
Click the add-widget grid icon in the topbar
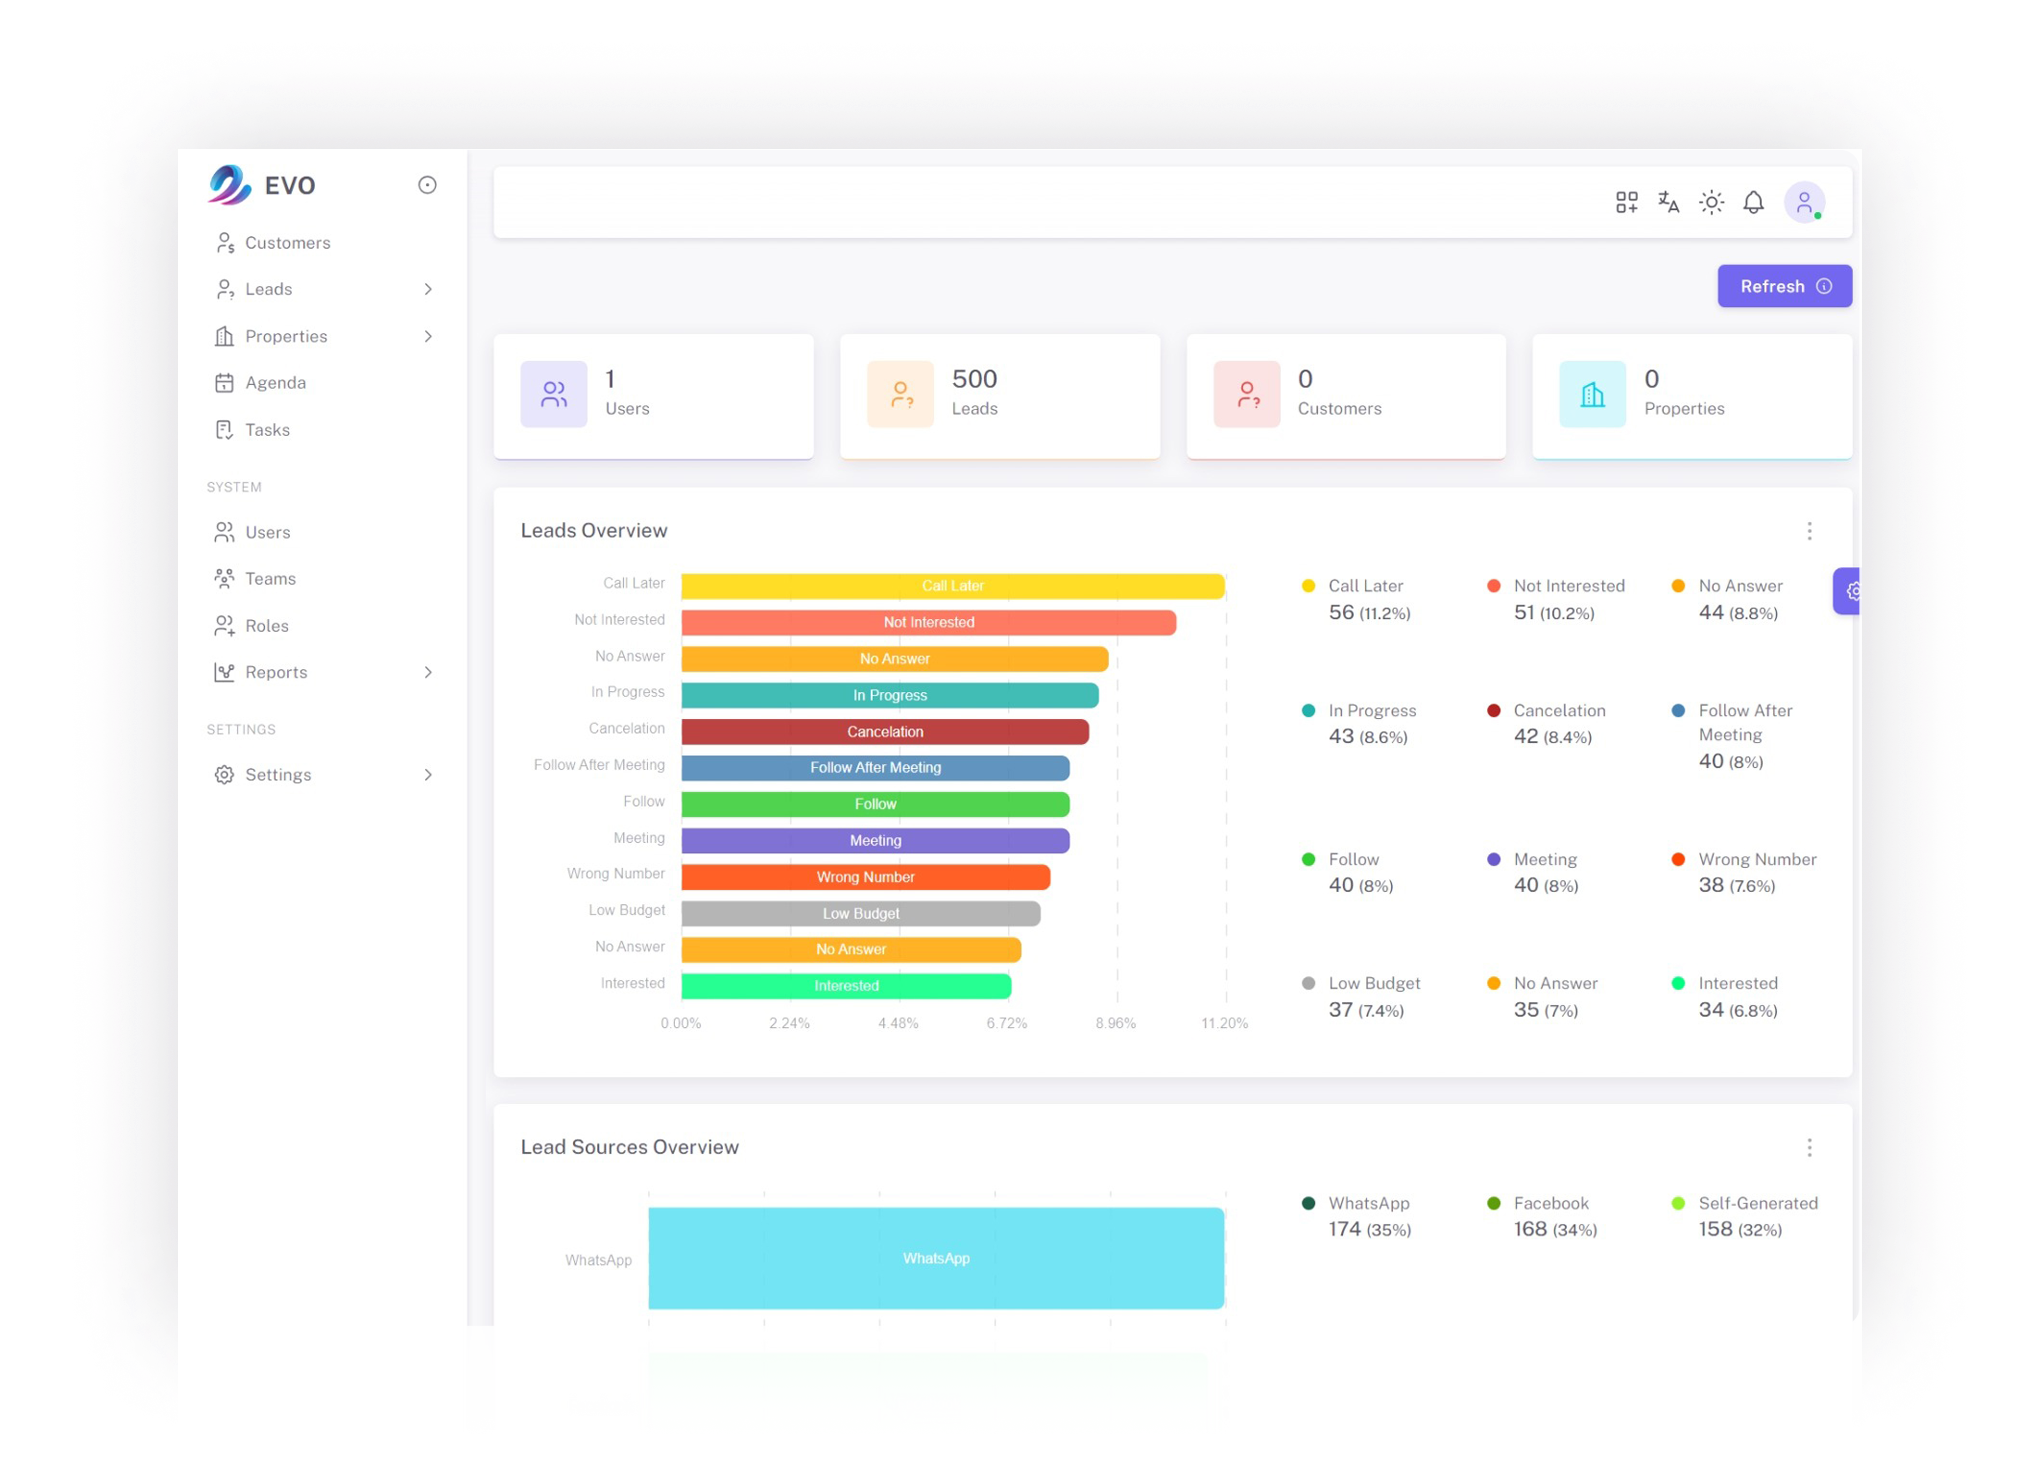(1626, 202)
